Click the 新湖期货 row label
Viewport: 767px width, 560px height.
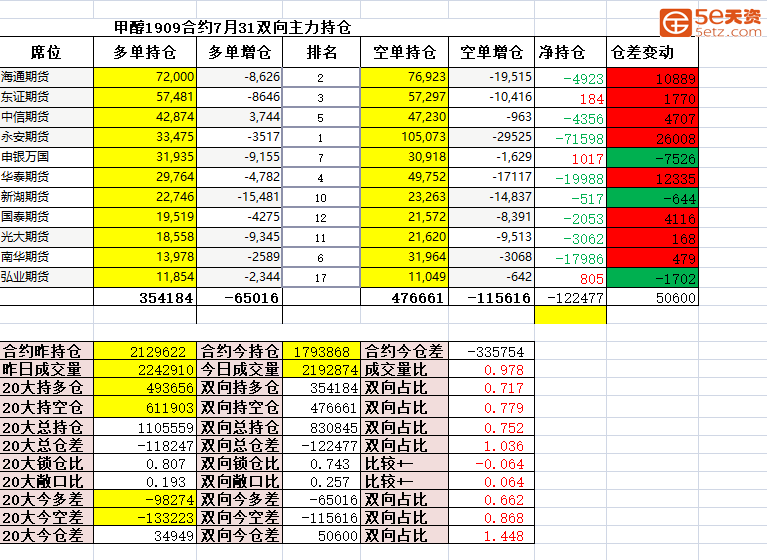point(46,198)
